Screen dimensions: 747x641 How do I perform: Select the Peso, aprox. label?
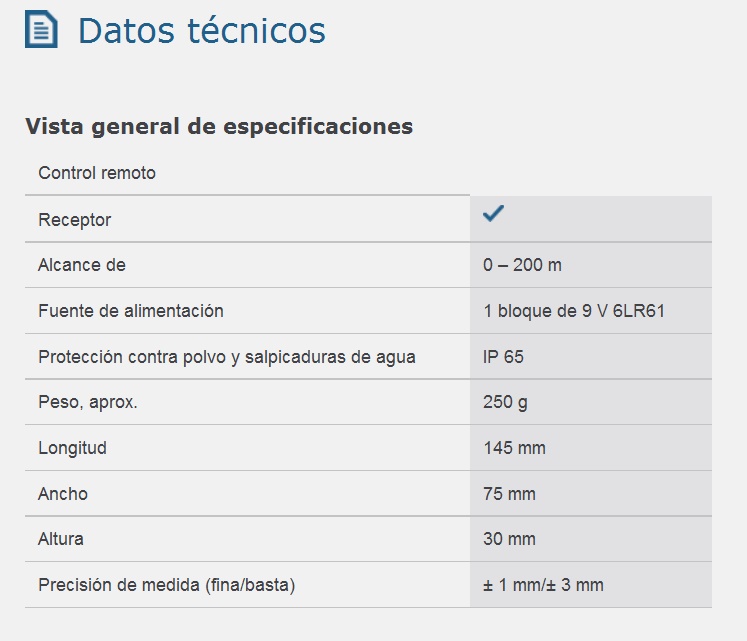[88, 402]
